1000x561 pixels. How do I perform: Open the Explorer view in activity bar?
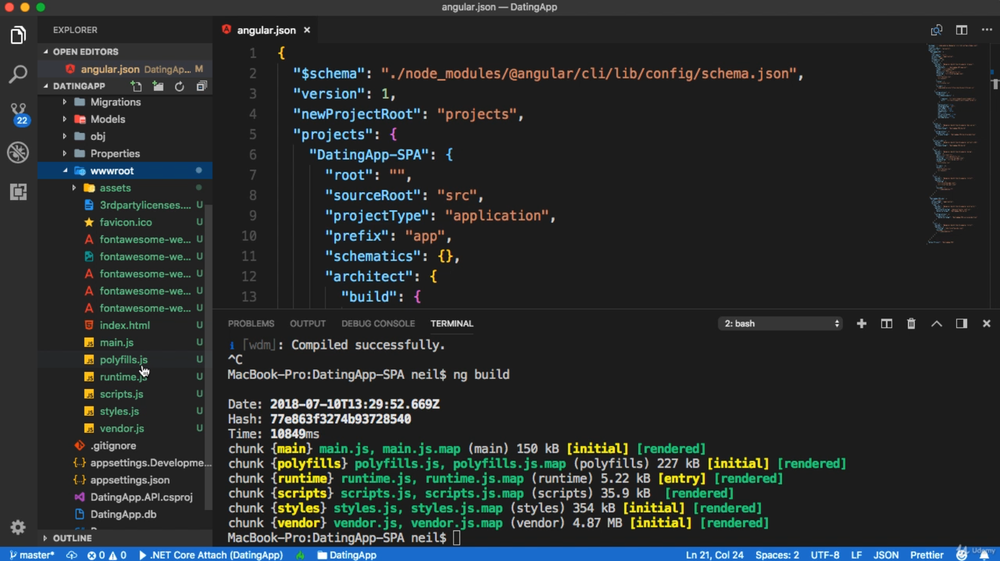18,35
